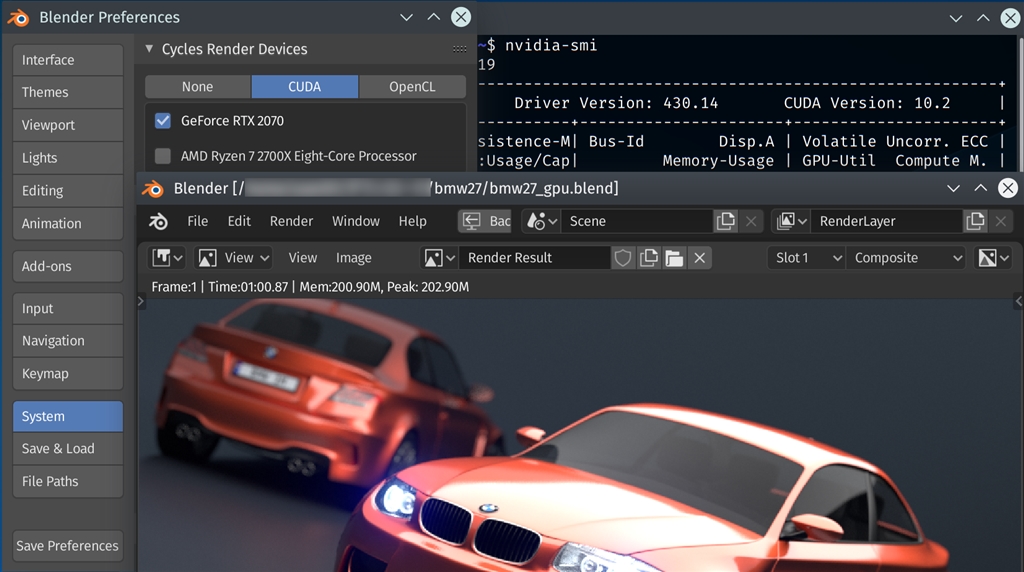Image resolution: width=1024 pixels, height=572 pixels.
Task: Switch to Interface preferences
Action: point(68,60)
